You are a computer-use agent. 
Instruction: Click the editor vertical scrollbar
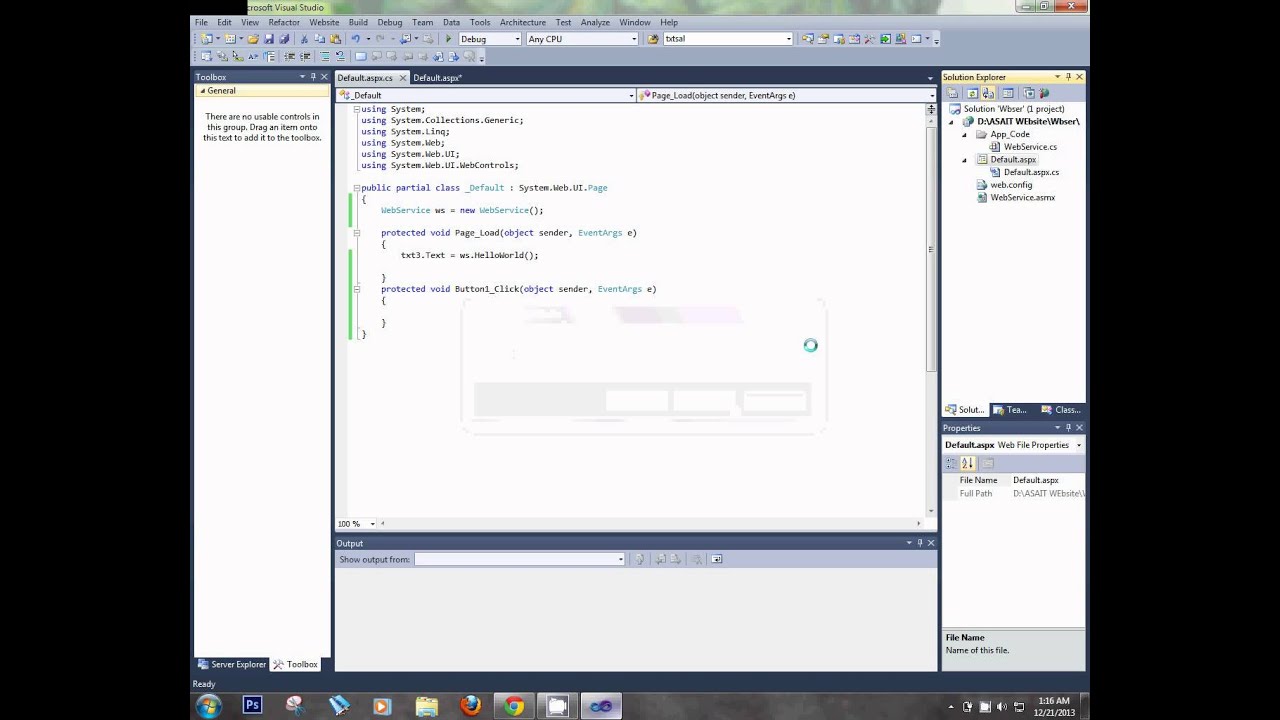click(931, 310)
